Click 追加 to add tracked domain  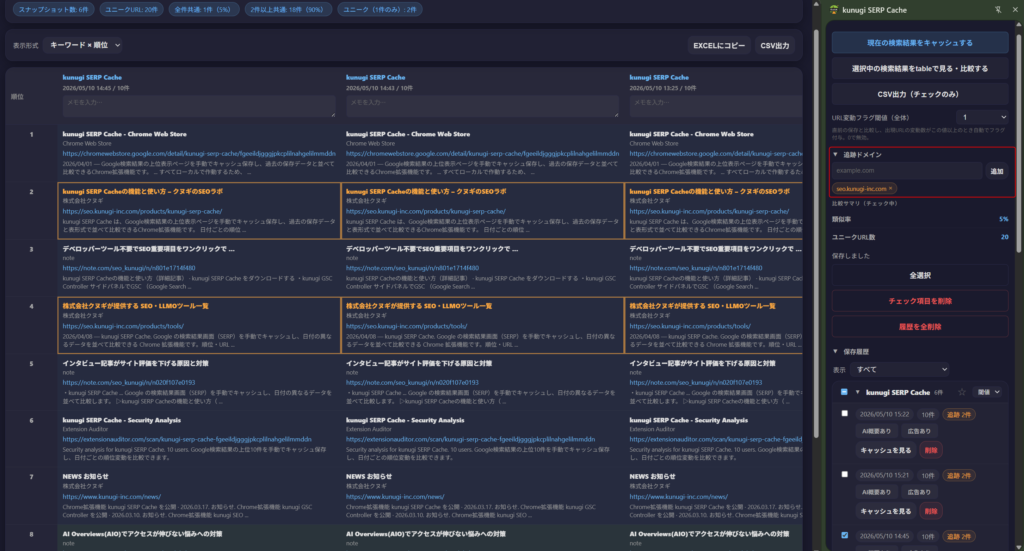point(997,171)
